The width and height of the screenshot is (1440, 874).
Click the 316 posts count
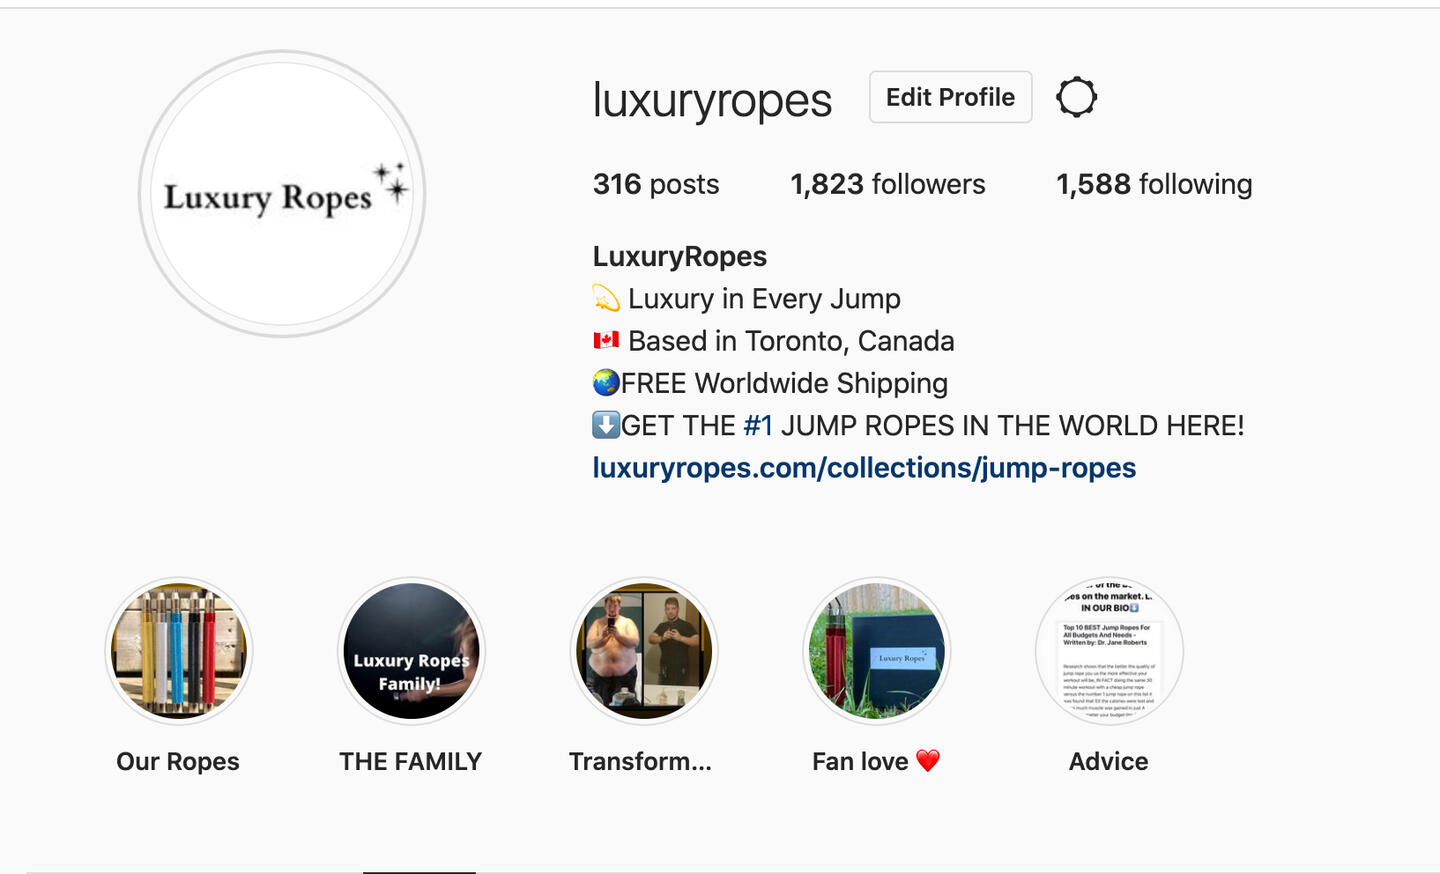656,184
